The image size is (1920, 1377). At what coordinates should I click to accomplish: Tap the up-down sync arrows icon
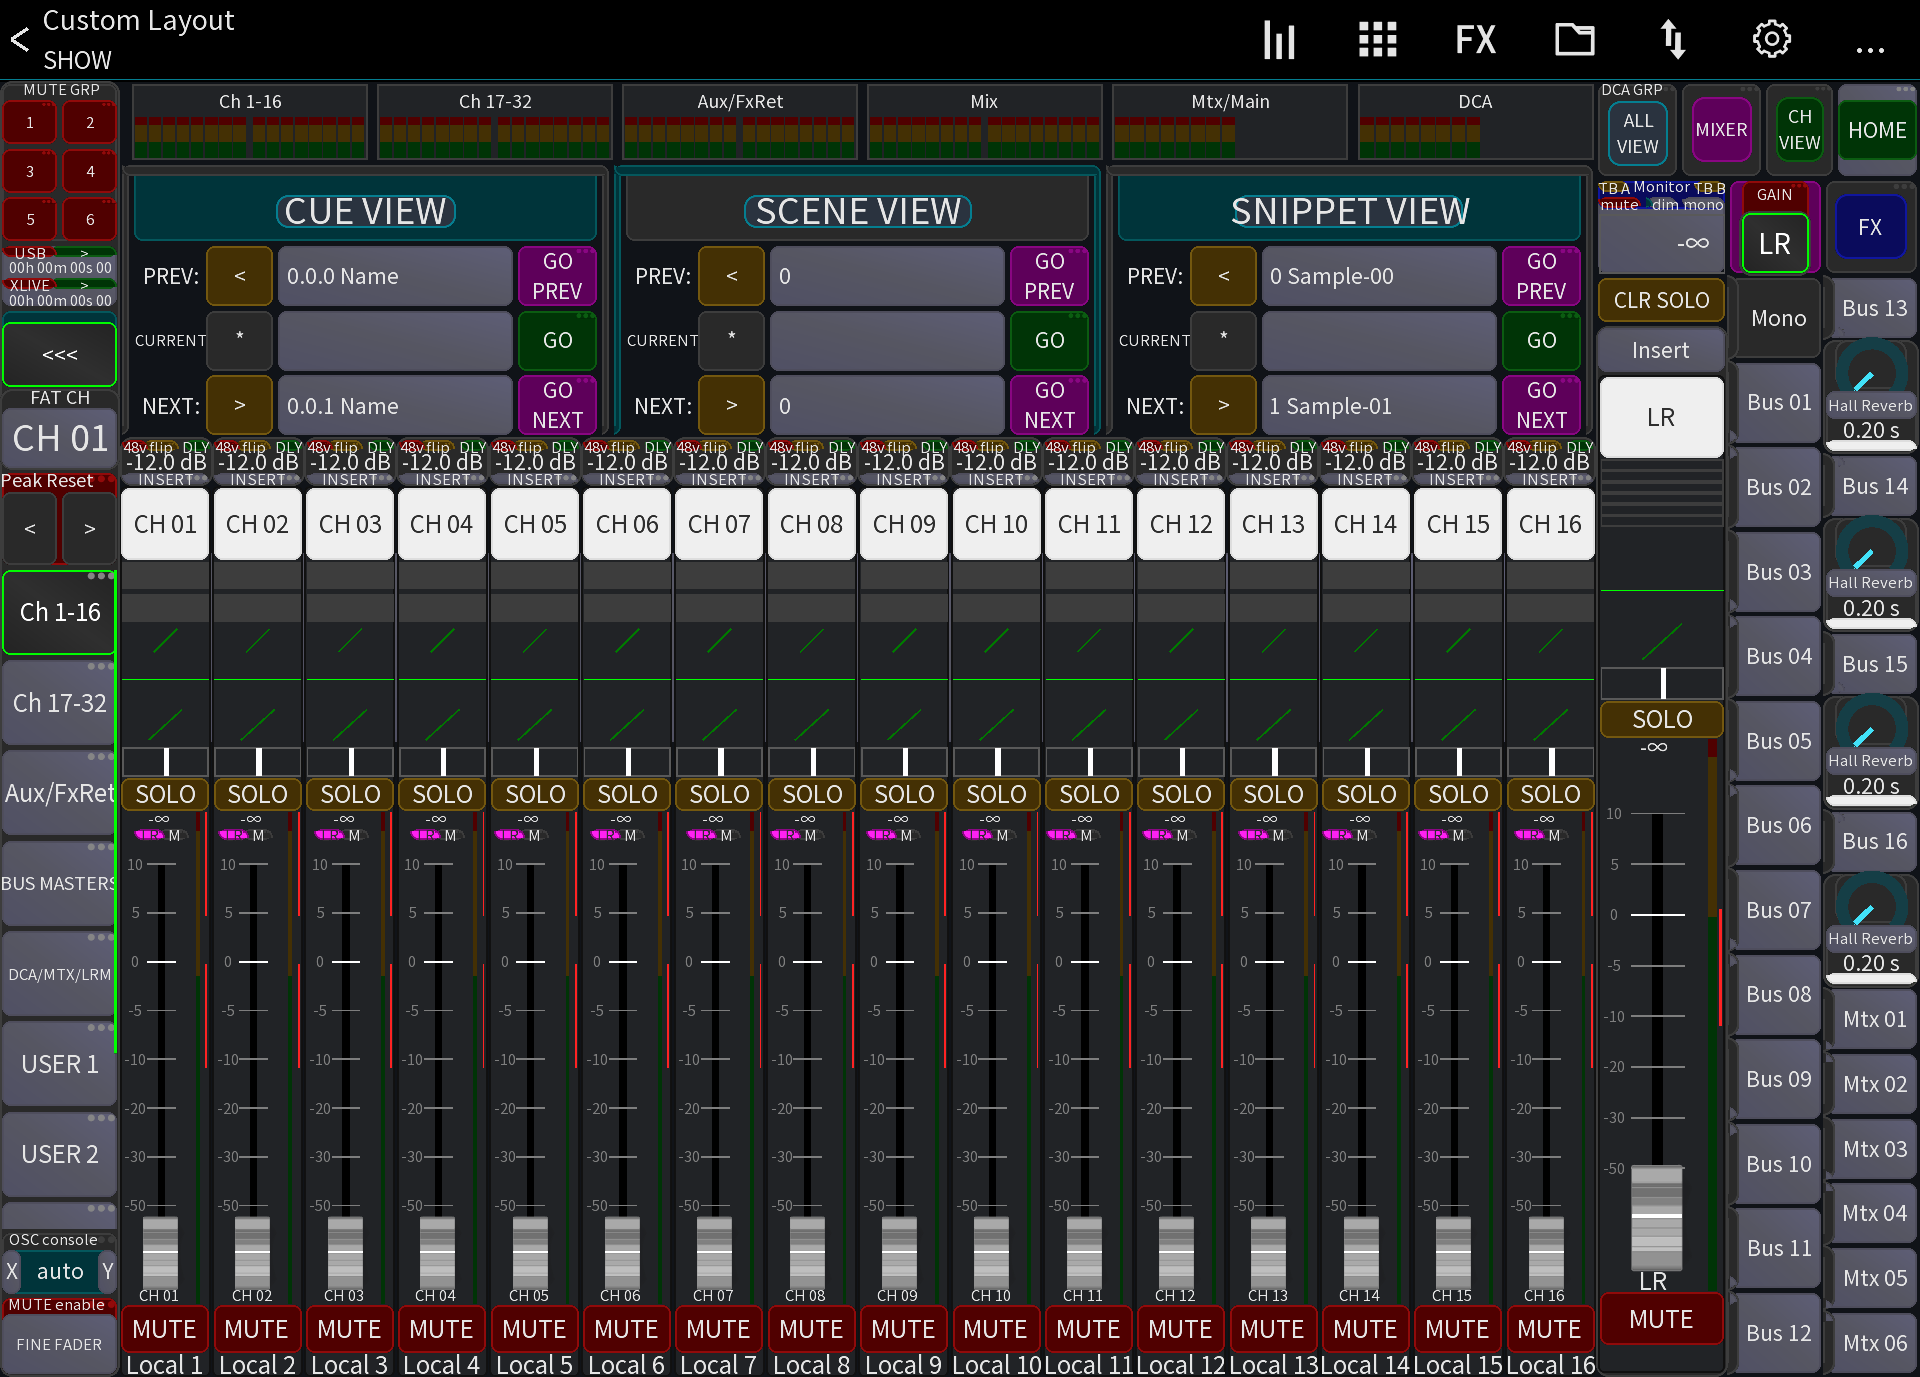pyautogui.click(x=1672, y=40)
